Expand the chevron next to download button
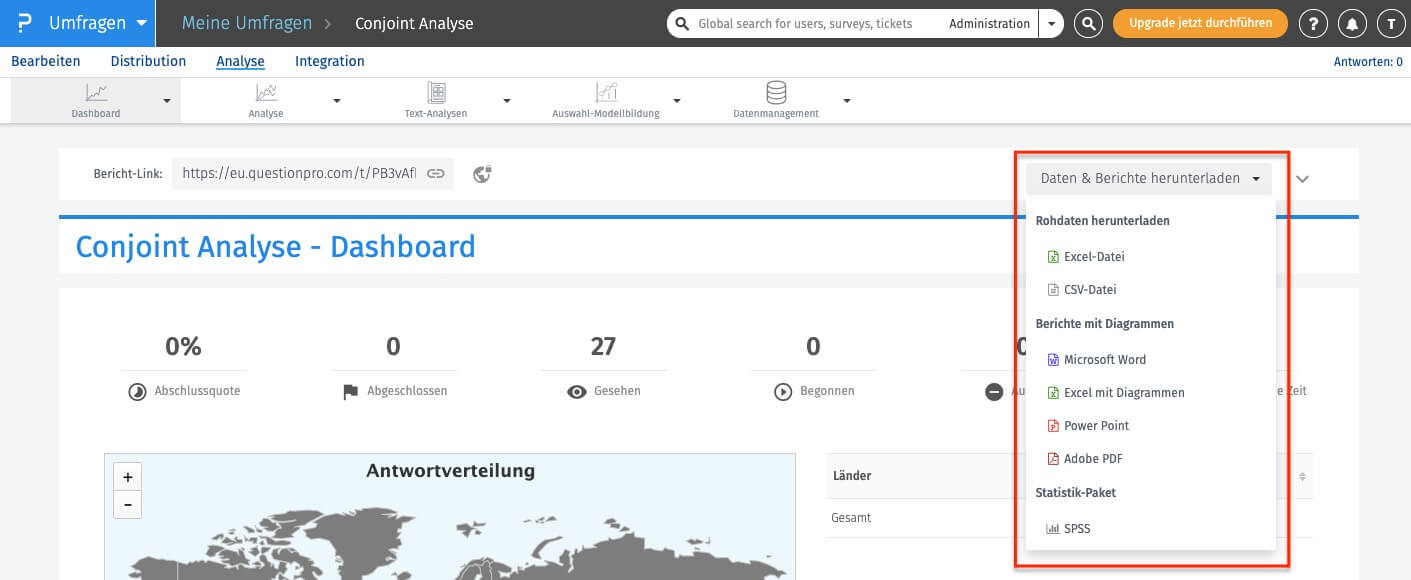Image resolution: width=1411 pixels, height=580 pixels. pyautogui.click(x=1302, y=179)
